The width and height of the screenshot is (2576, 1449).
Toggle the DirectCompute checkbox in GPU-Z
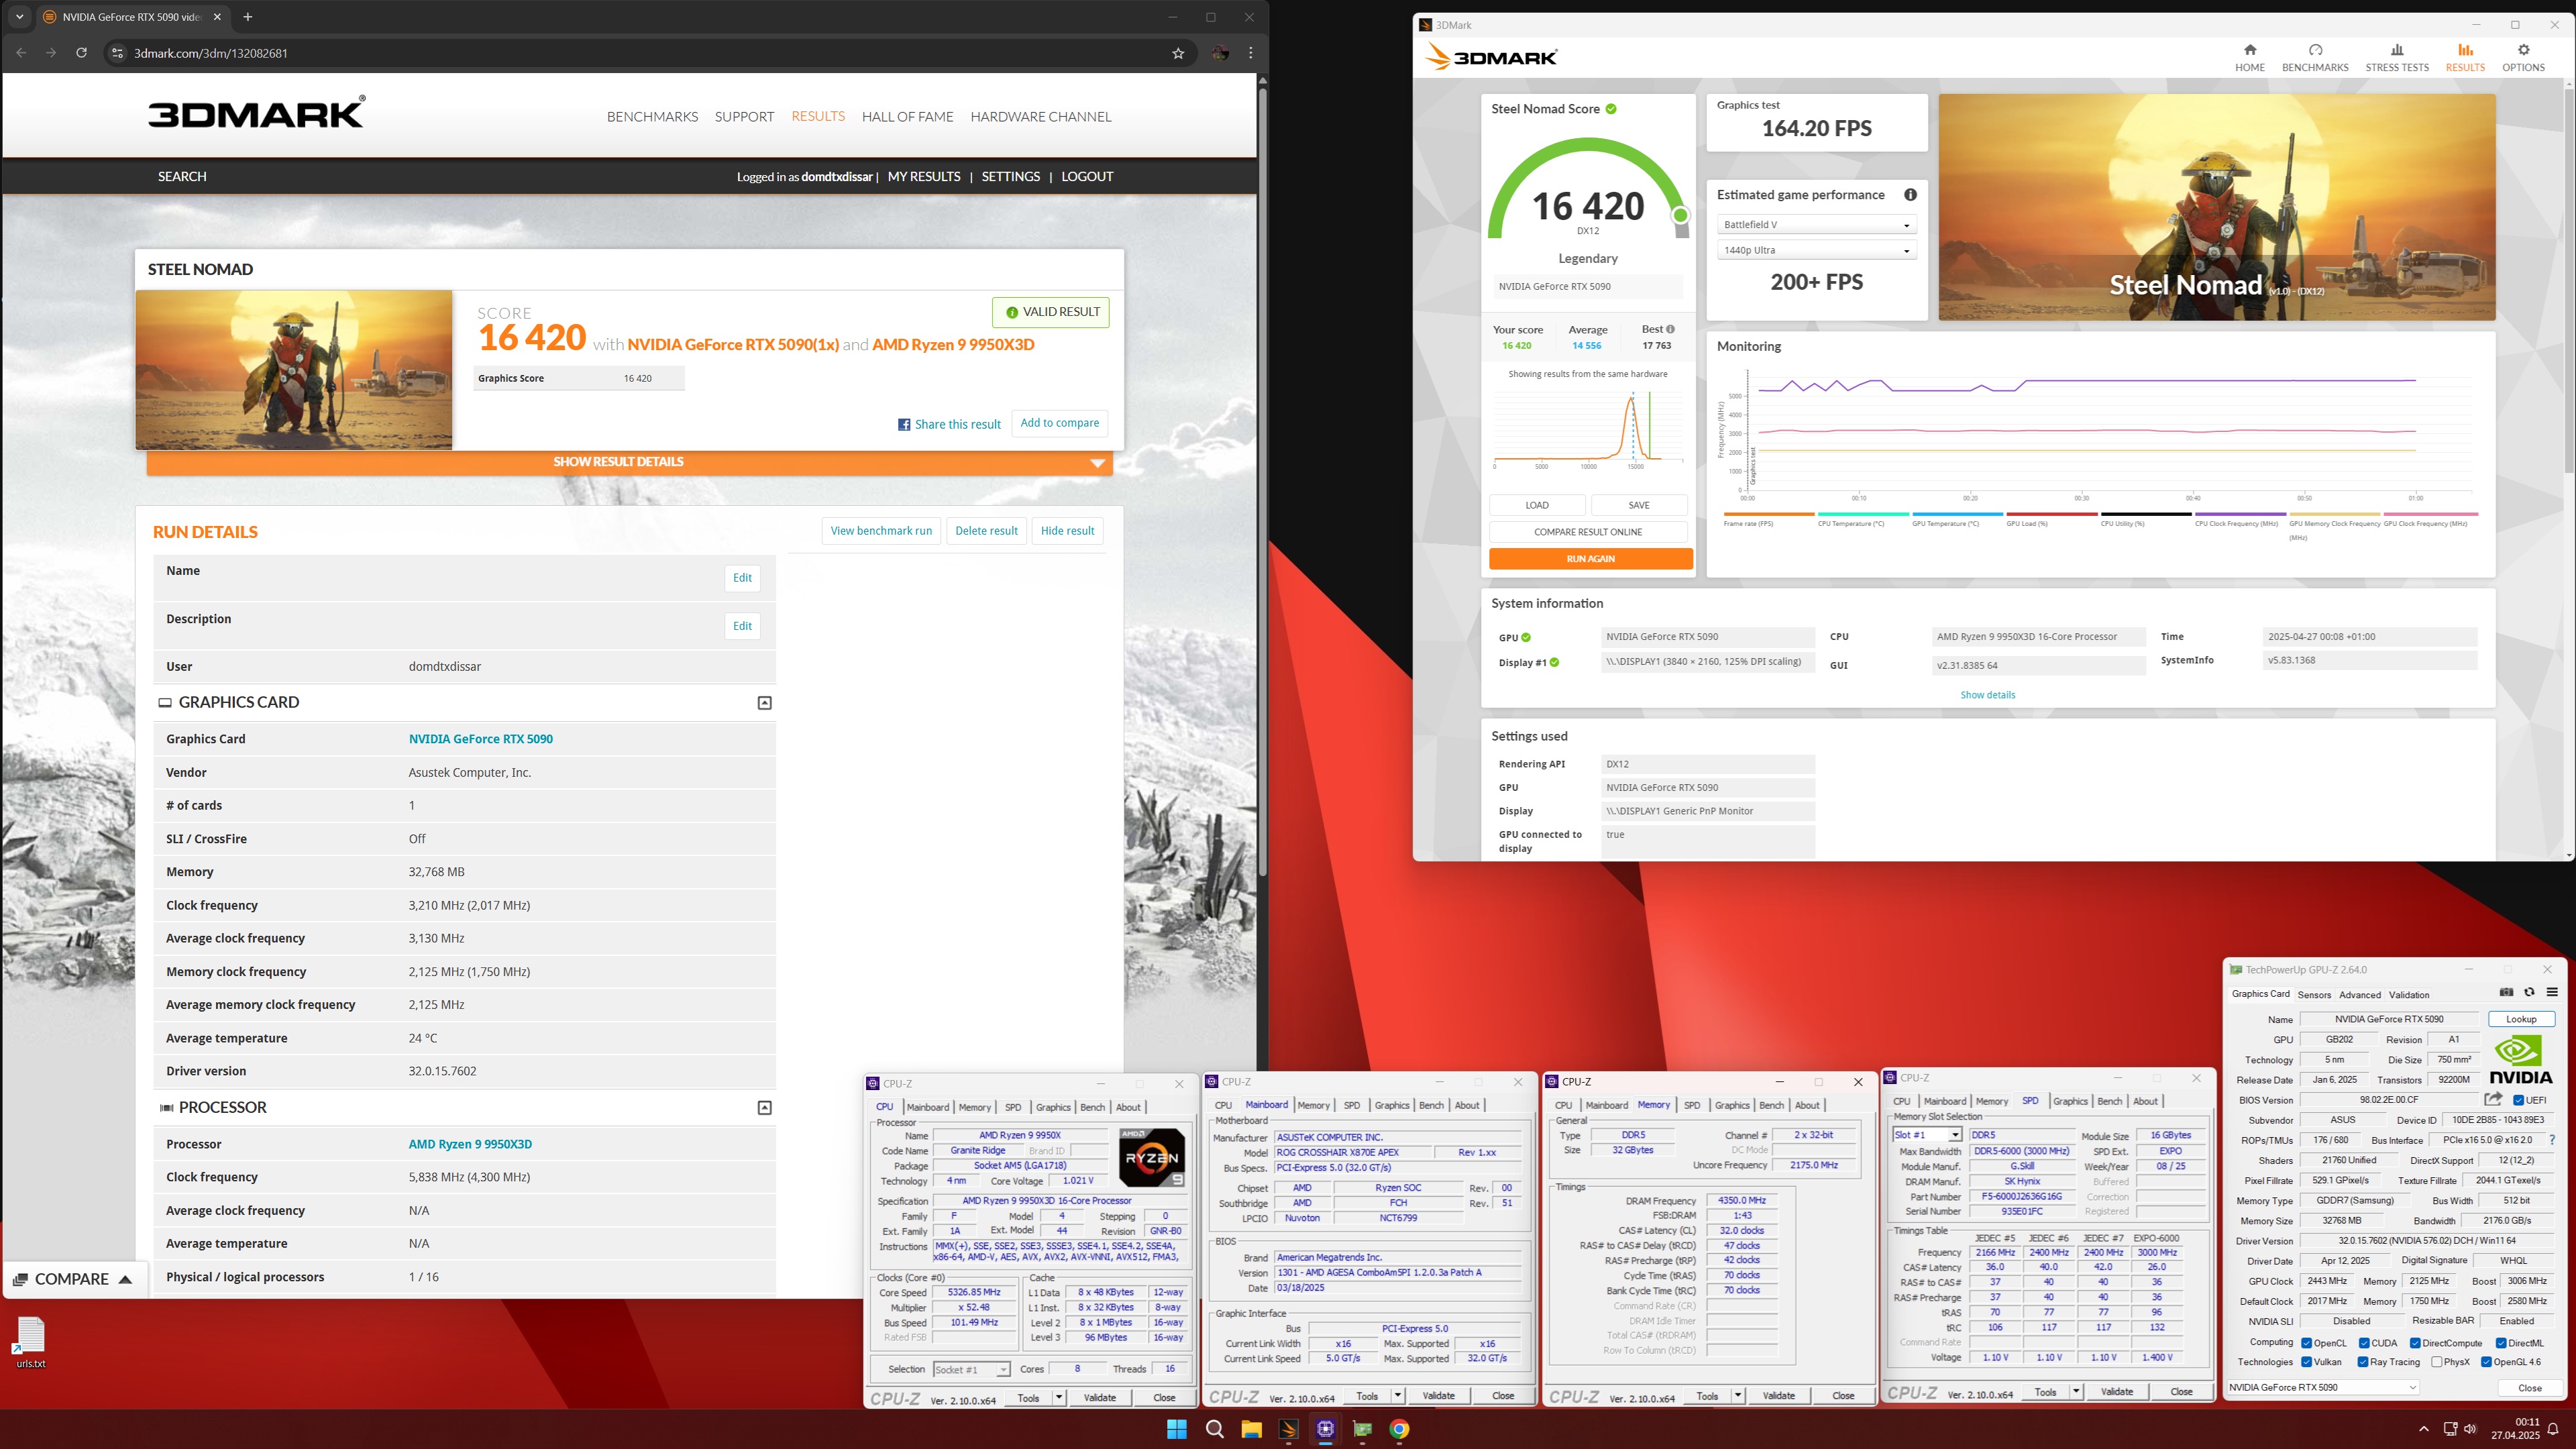tap(2415, 1343)
